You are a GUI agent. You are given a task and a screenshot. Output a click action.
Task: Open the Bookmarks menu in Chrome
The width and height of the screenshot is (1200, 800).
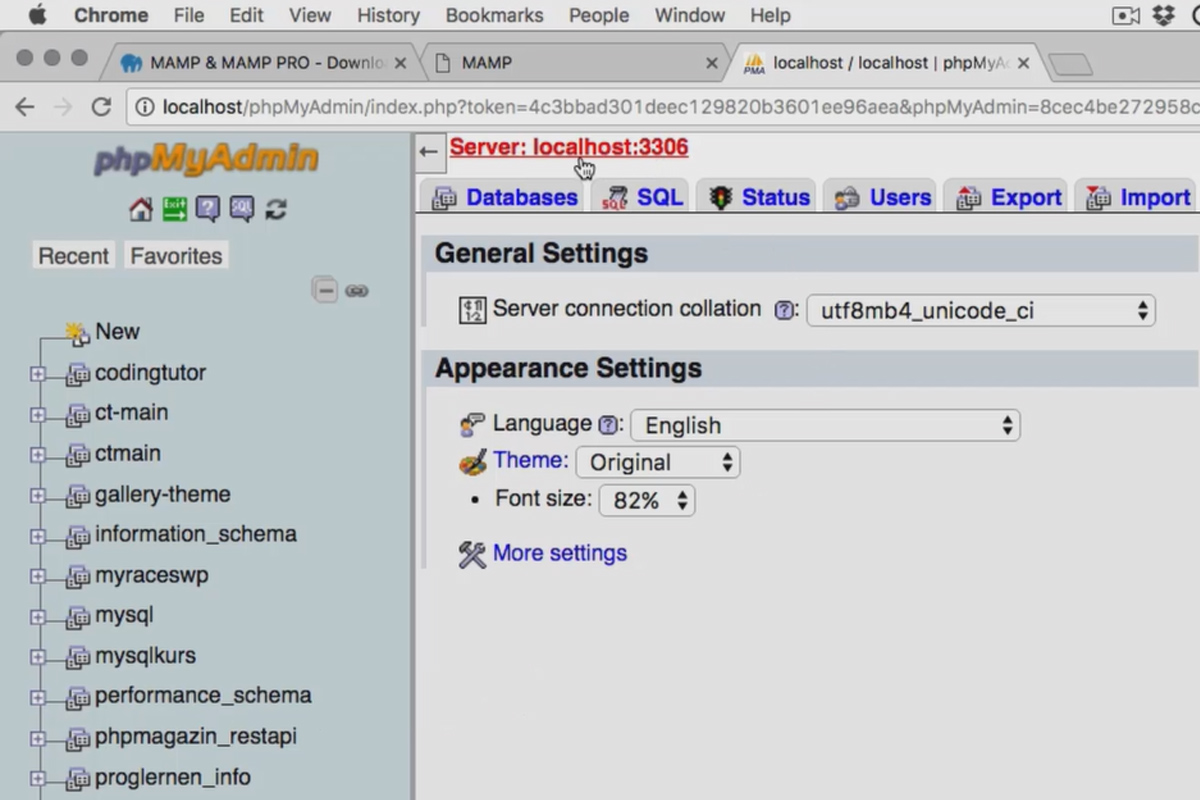(x=494, y=15)
